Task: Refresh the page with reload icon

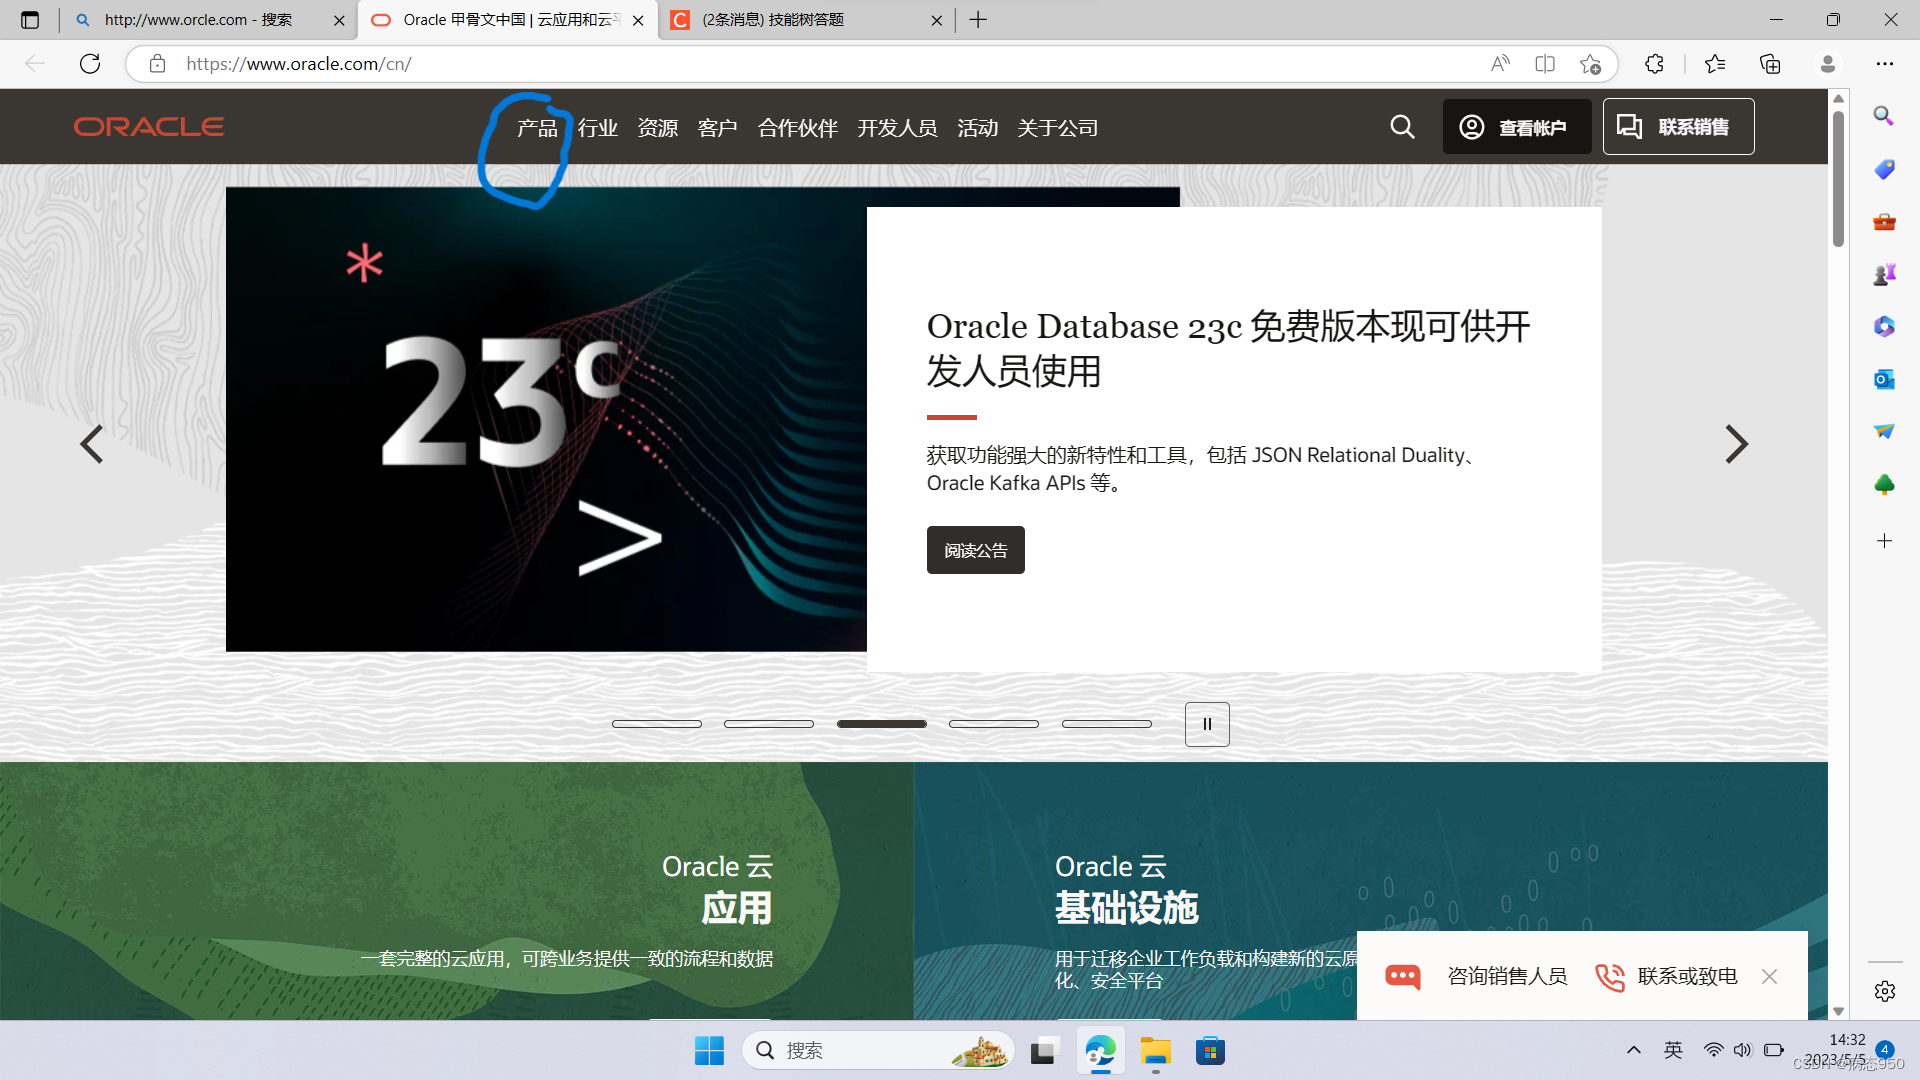Action: click(x=90, y=64)
